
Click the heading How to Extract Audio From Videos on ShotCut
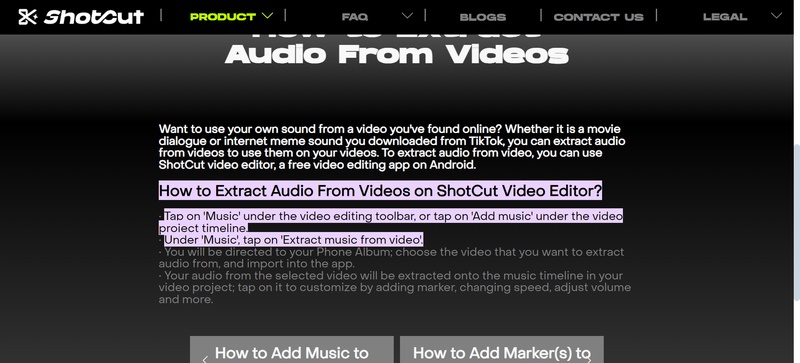[381, 191]
